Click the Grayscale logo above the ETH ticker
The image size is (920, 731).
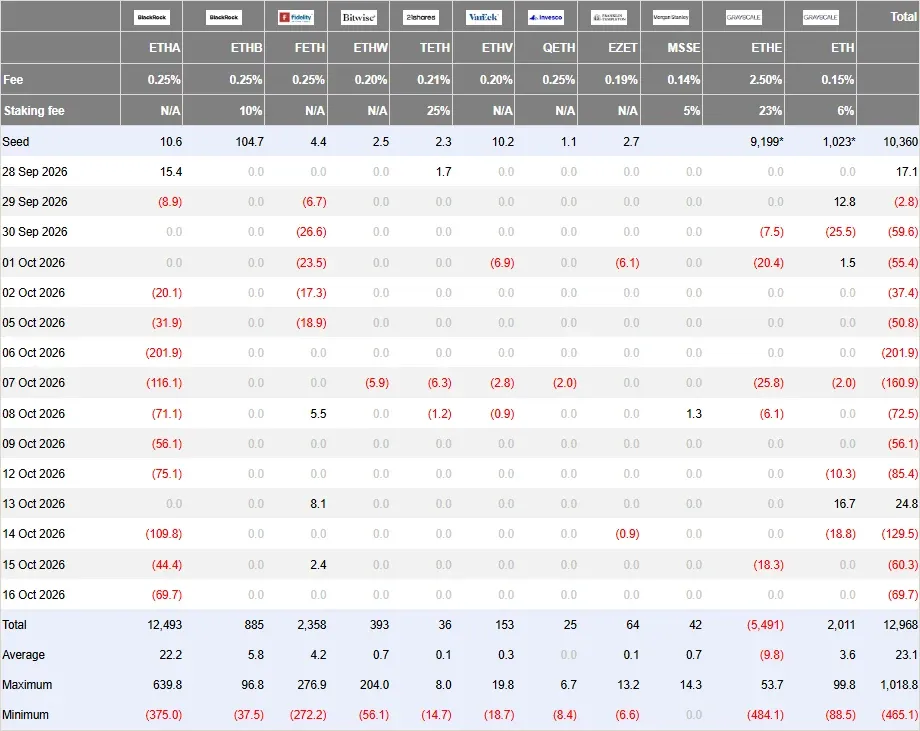pos(821,17)
